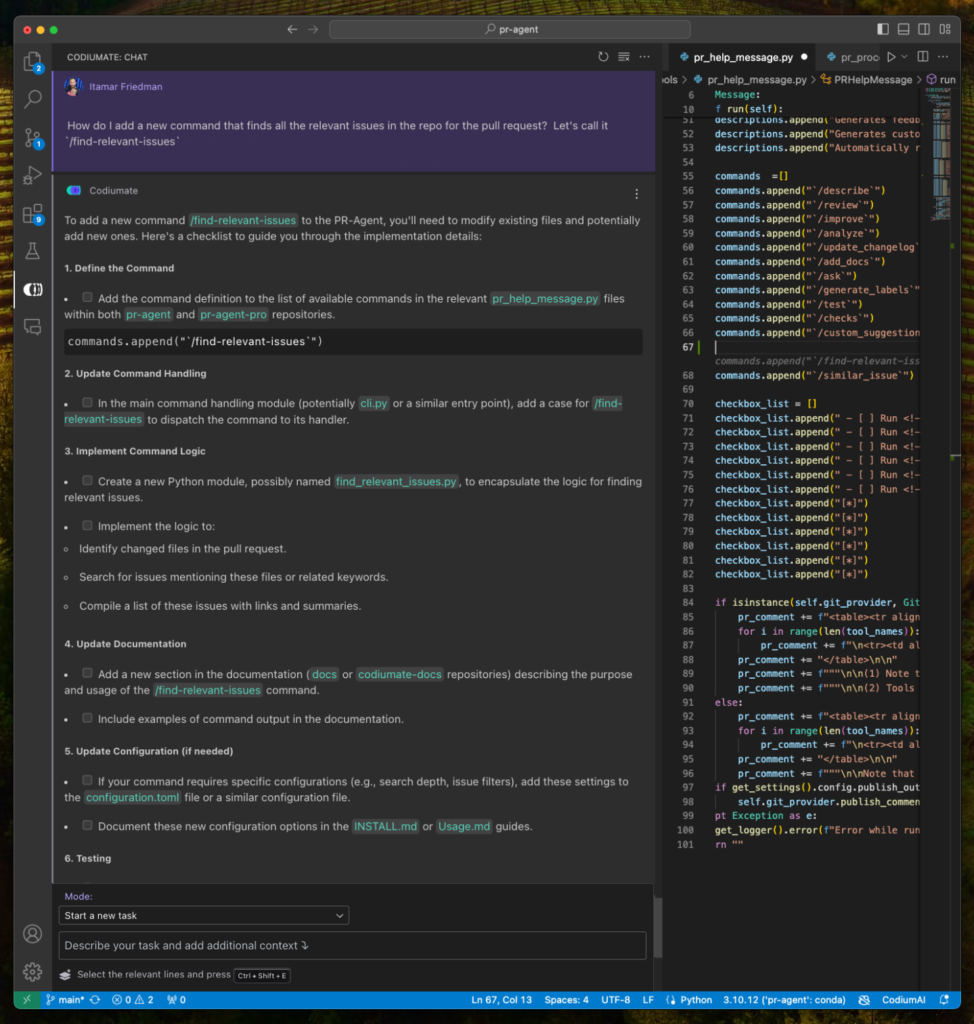Click the task description input field
This screenshot has width=974, height=1024.
(x=353, y=946)
